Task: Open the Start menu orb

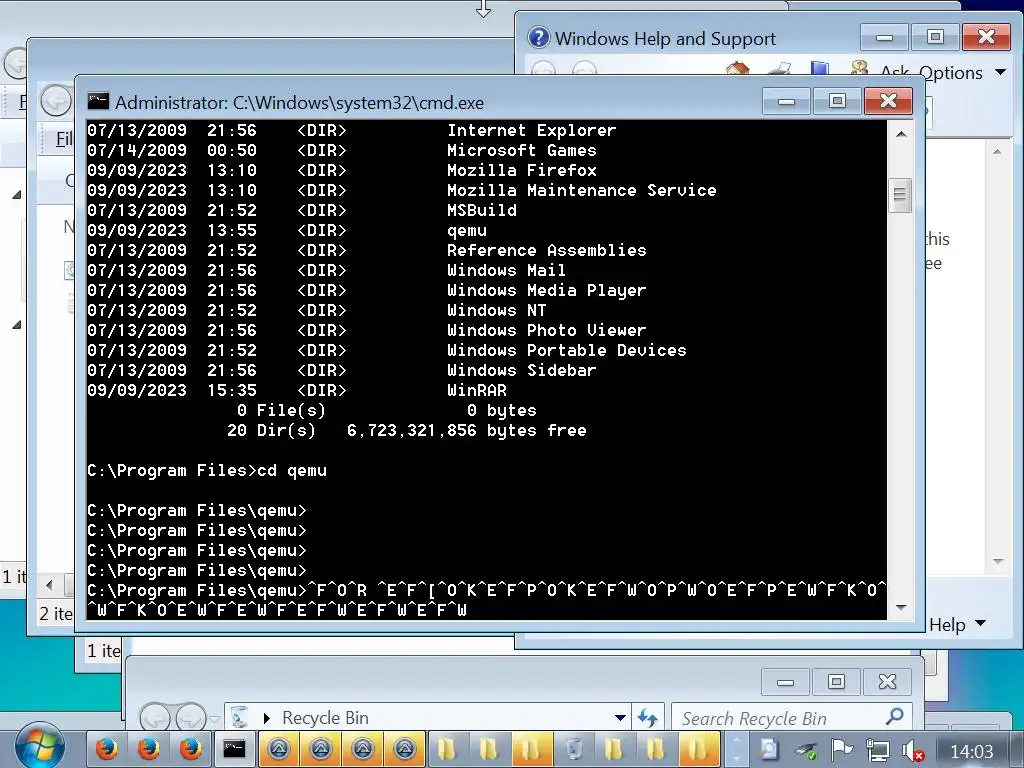Action: (39, 748)
